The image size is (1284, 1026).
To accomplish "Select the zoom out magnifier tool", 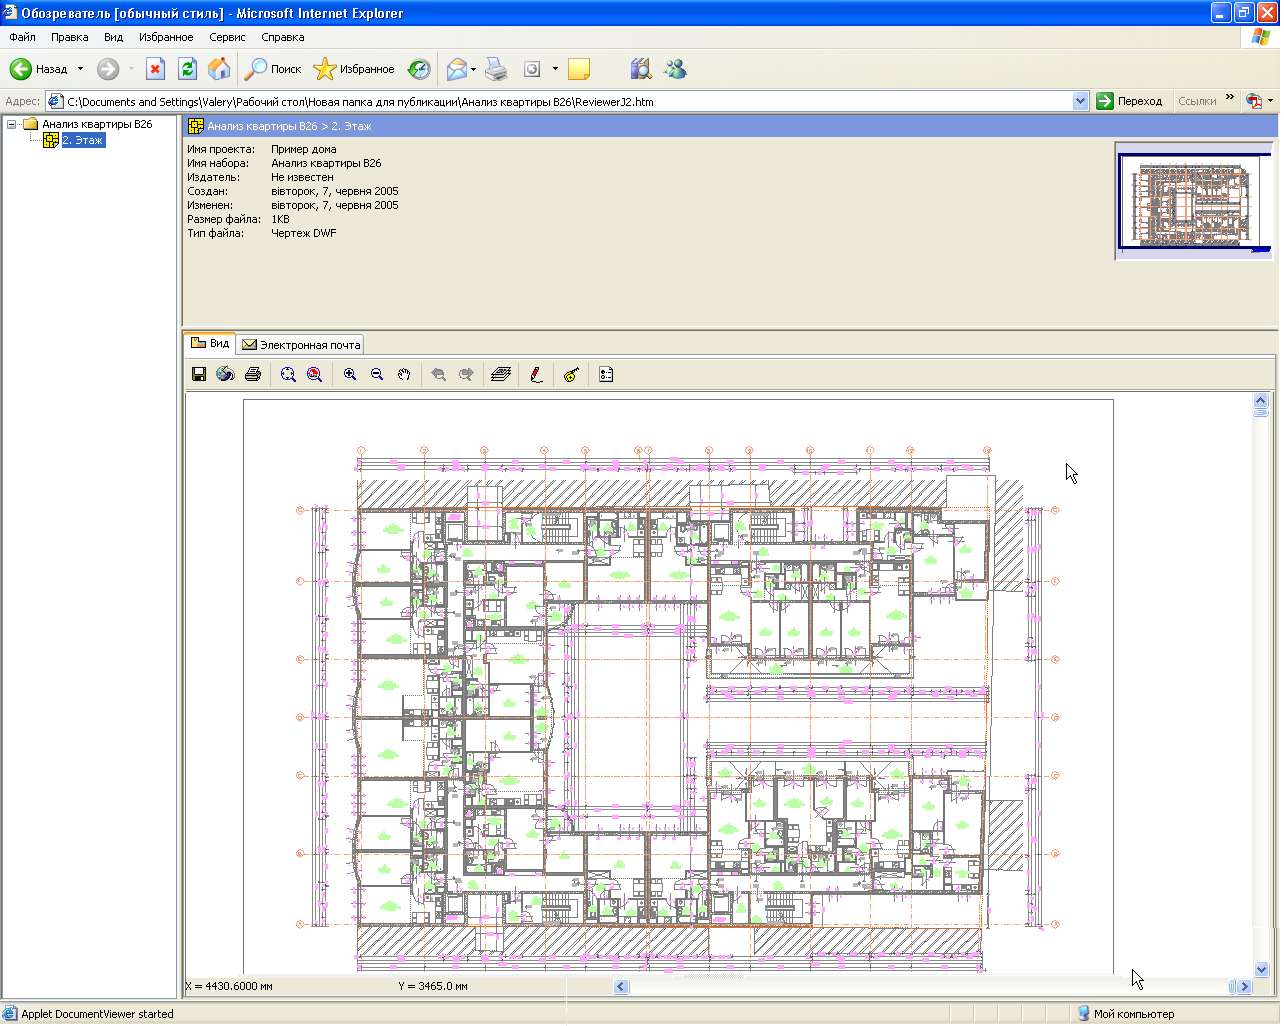I will [377, 375].
